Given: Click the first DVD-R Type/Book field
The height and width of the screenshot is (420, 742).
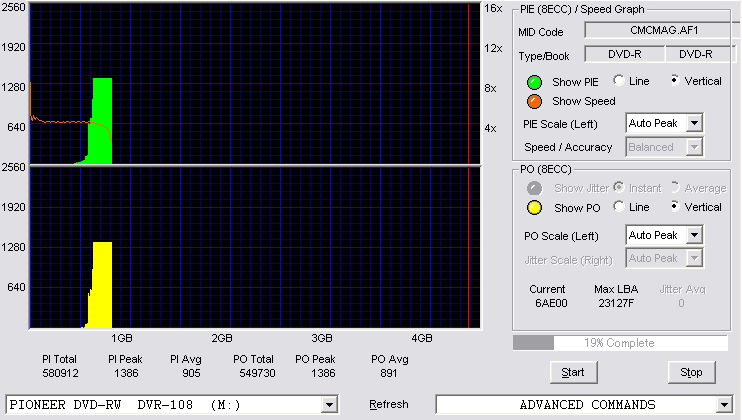Looking at the screenshot, I should tap(625, 54).
